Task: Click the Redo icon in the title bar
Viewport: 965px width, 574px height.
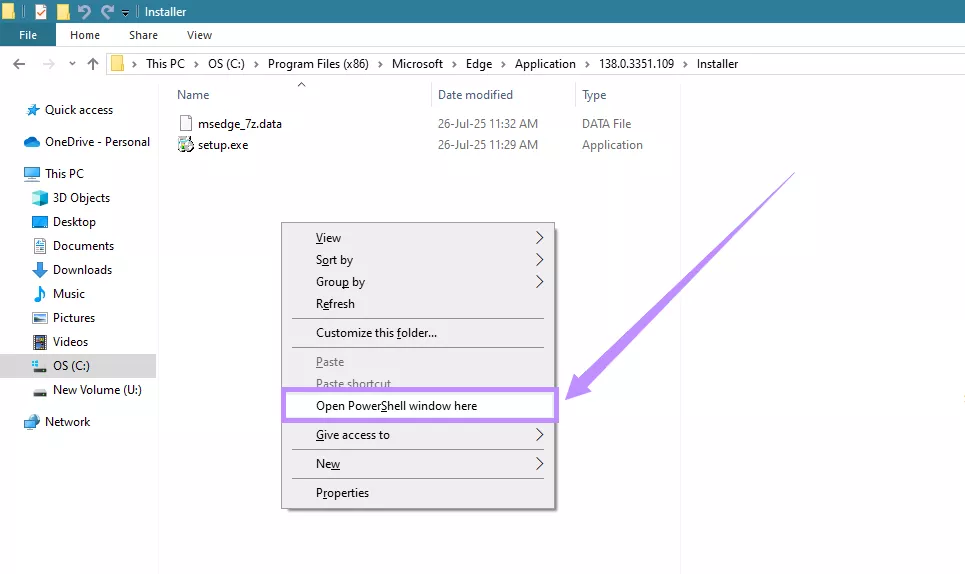Action: [x=107, y=12]
